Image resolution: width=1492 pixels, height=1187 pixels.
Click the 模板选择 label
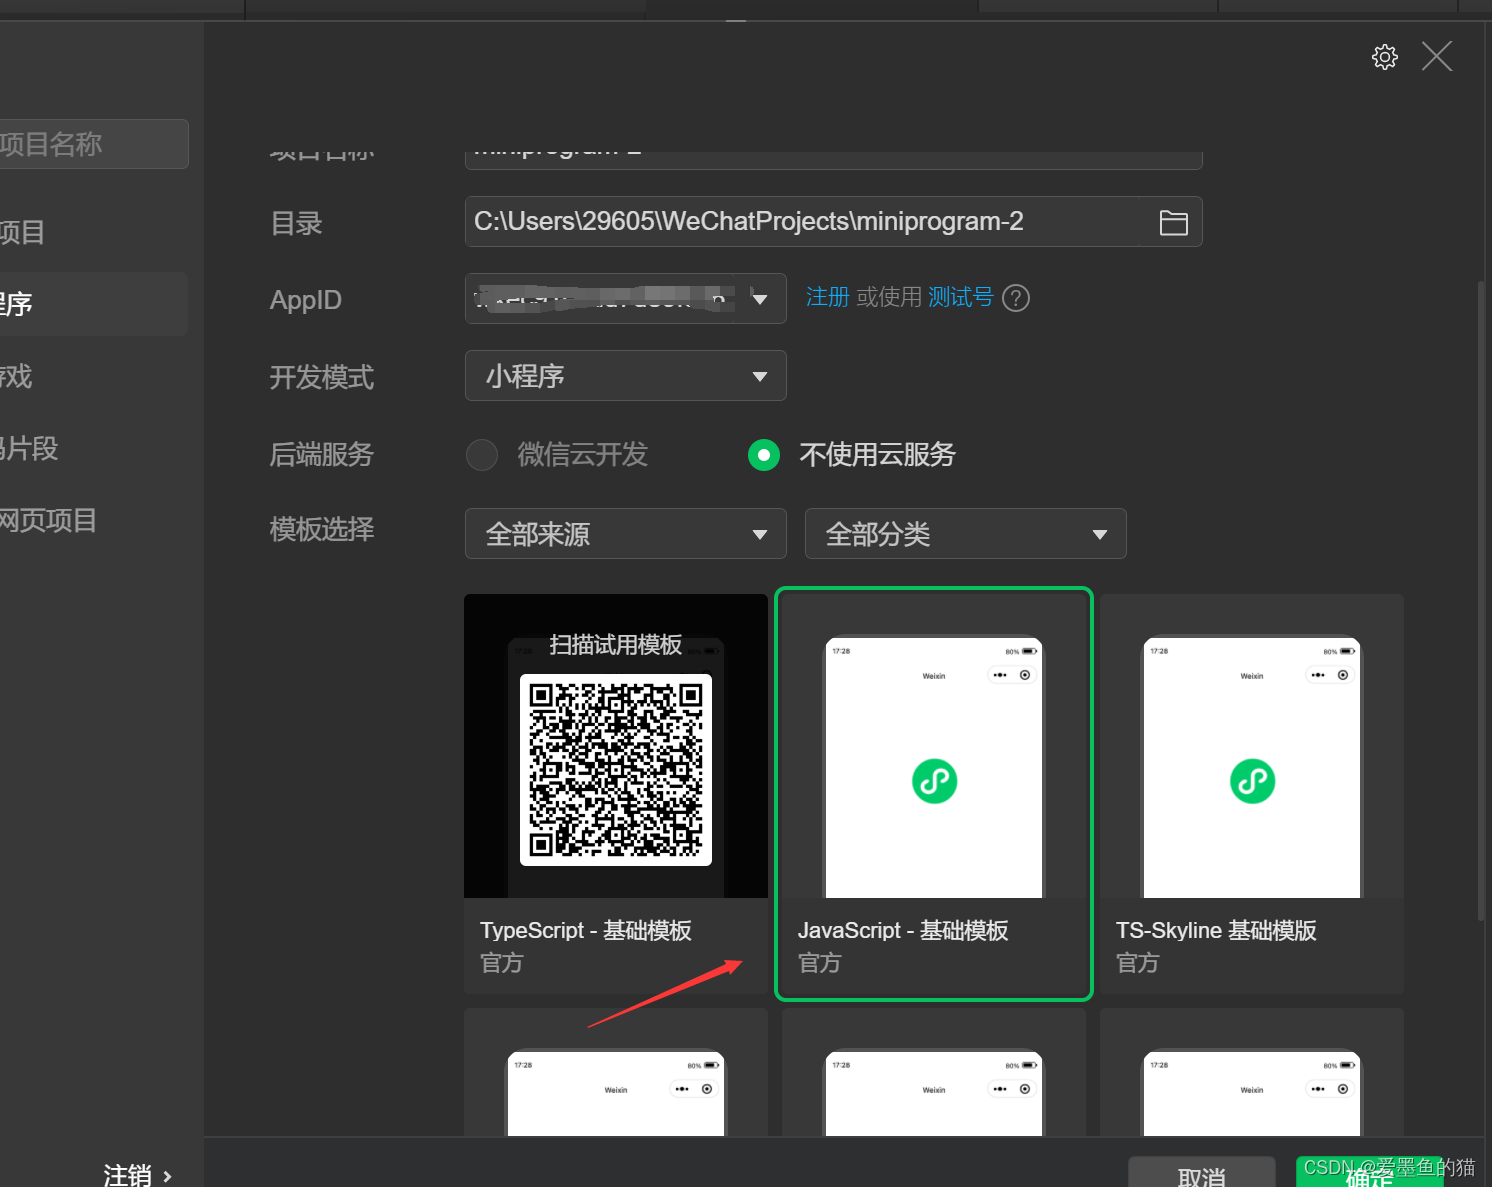click(x=322, y=529)
